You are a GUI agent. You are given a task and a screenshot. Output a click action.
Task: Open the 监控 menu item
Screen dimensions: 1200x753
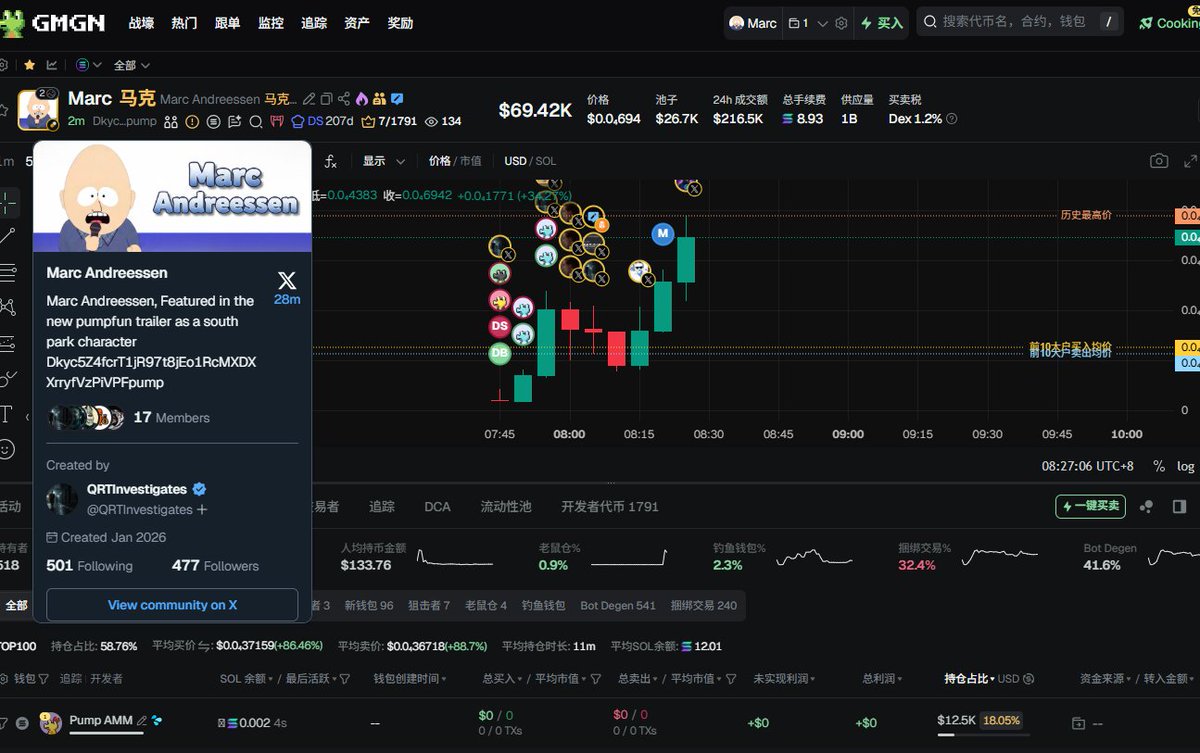[x=270, y=23]
